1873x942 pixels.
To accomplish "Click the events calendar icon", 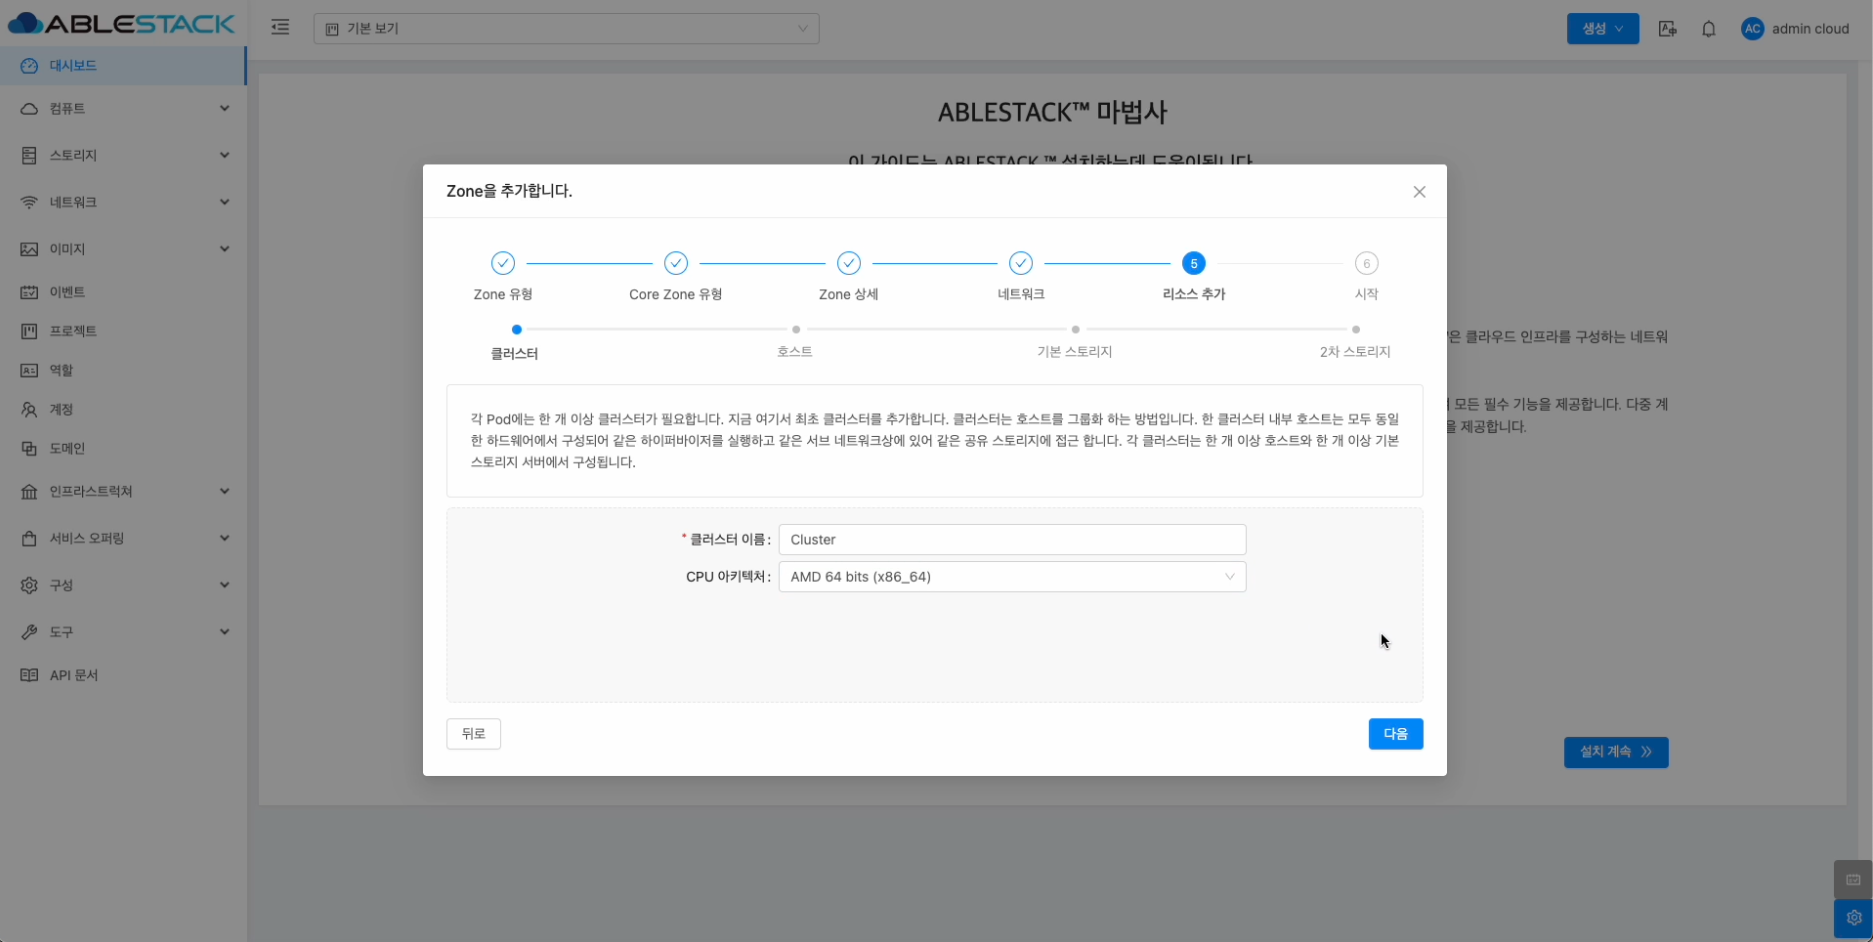I will coord(29,292).
